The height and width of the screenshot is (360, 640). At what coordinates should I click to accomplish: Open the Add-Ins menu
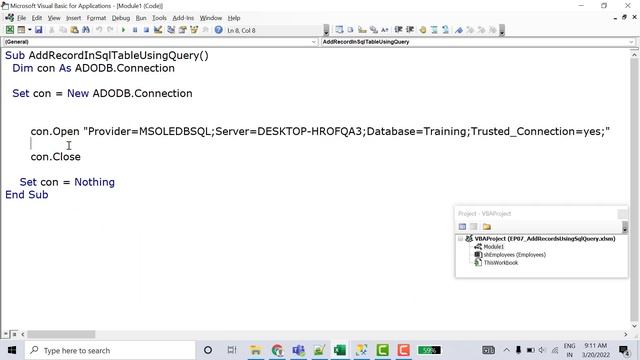coord(183,18)
